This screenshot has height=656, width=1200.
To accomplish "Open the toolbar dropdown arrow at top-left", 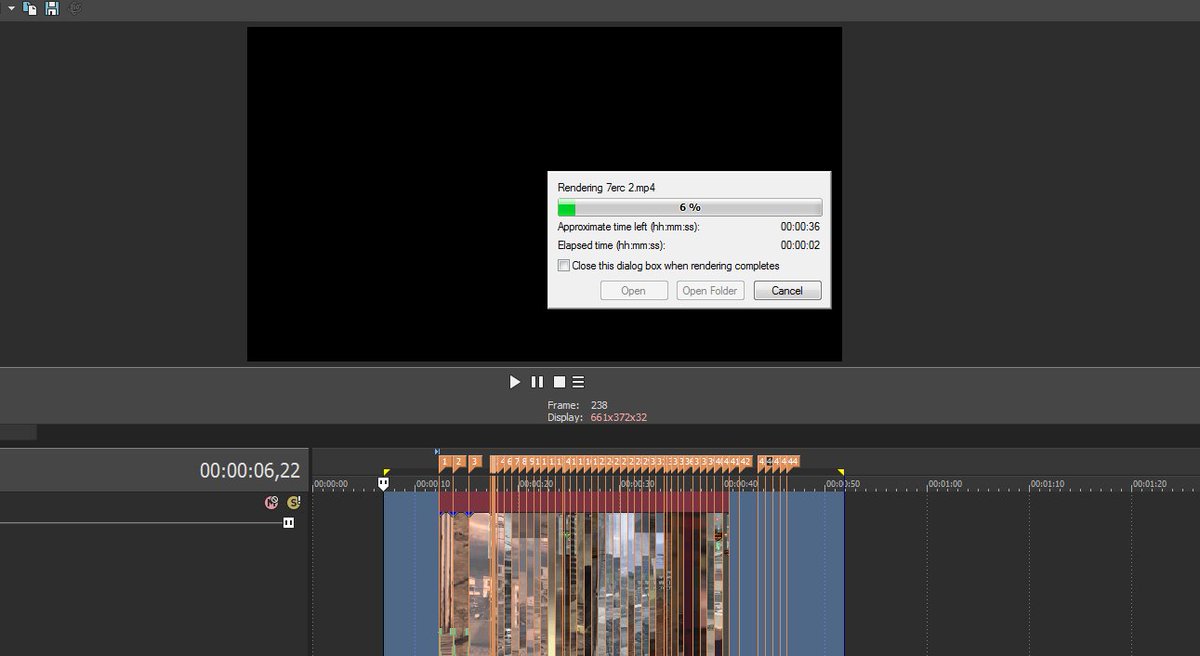I will 11,8.
